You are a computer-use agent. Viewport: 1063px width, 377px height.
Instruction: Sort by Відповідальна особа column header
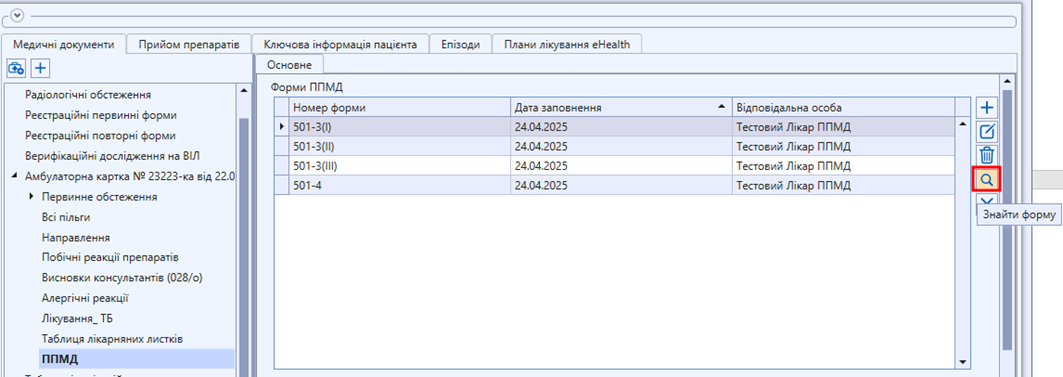(x=843, y=108)
